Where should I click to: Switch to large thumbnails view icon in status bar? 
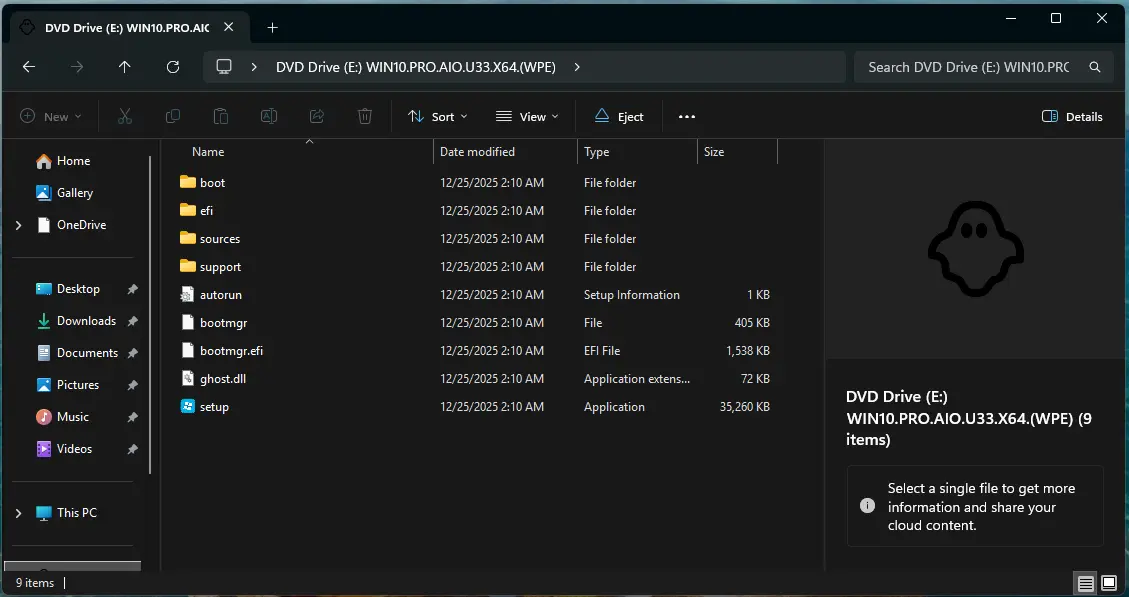pos(1109,583)
